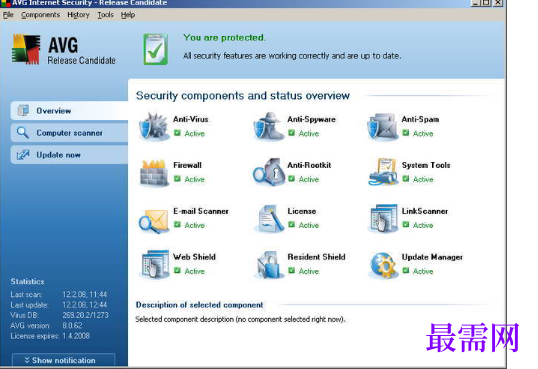
Task: Select the Overview button
Action: [70, 111]
